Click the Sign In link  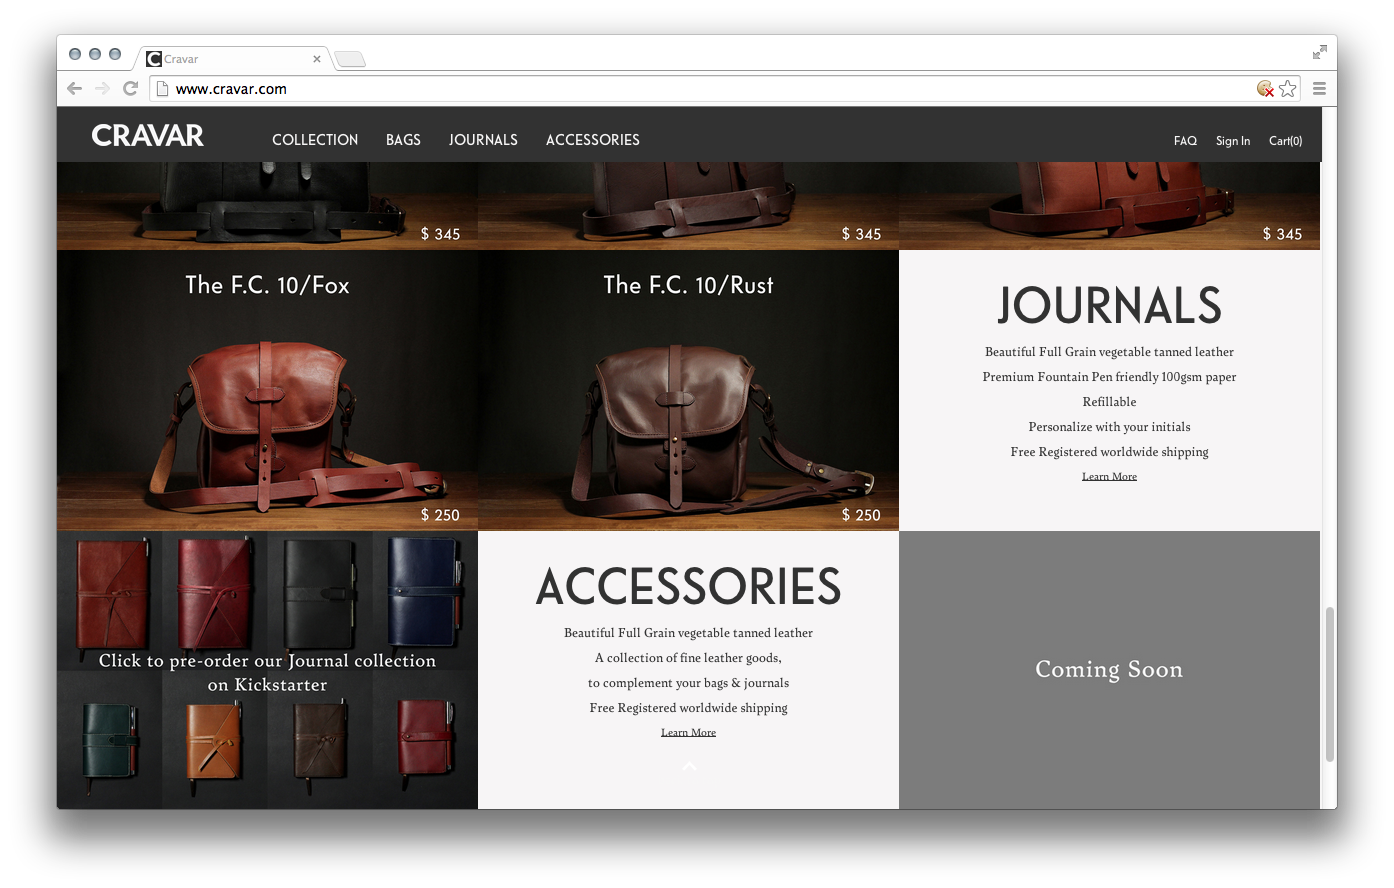point(1232,141)
